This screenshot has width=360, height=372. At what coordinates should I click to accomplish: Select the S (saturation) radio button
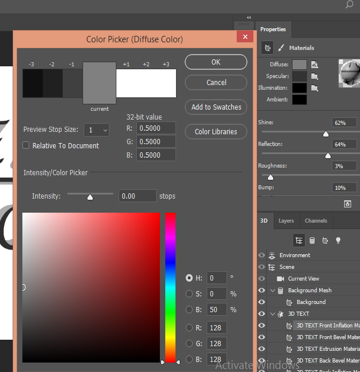point(189,294)
